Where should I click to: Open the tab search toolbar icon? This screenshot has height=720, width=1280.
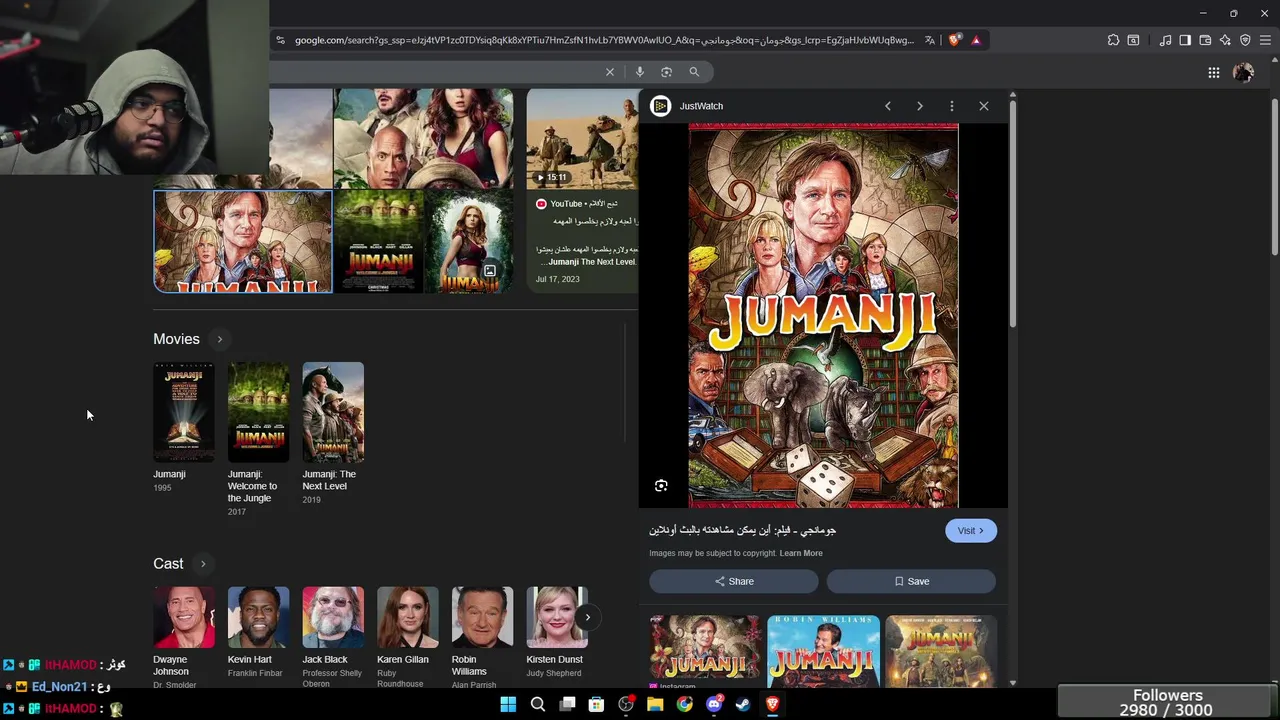pos(1133,40)
